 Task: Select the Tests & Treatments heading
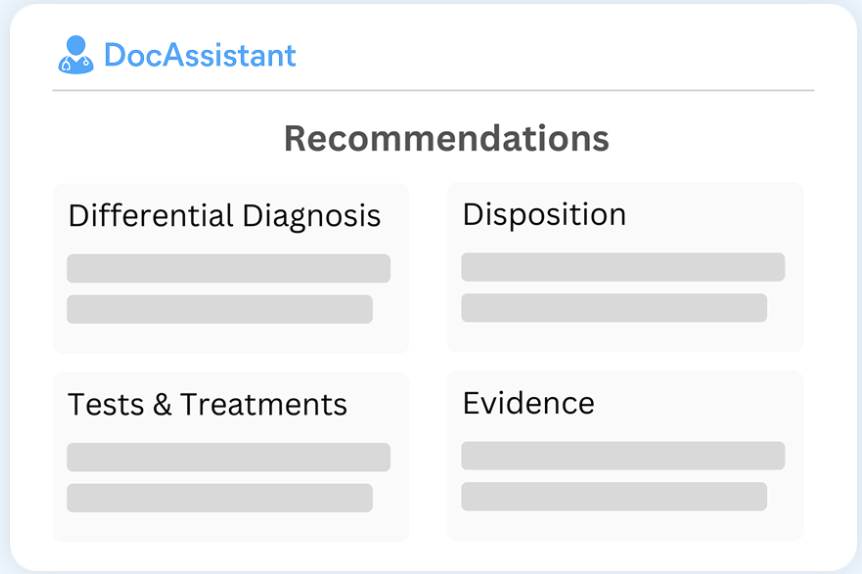click(207, 404)
